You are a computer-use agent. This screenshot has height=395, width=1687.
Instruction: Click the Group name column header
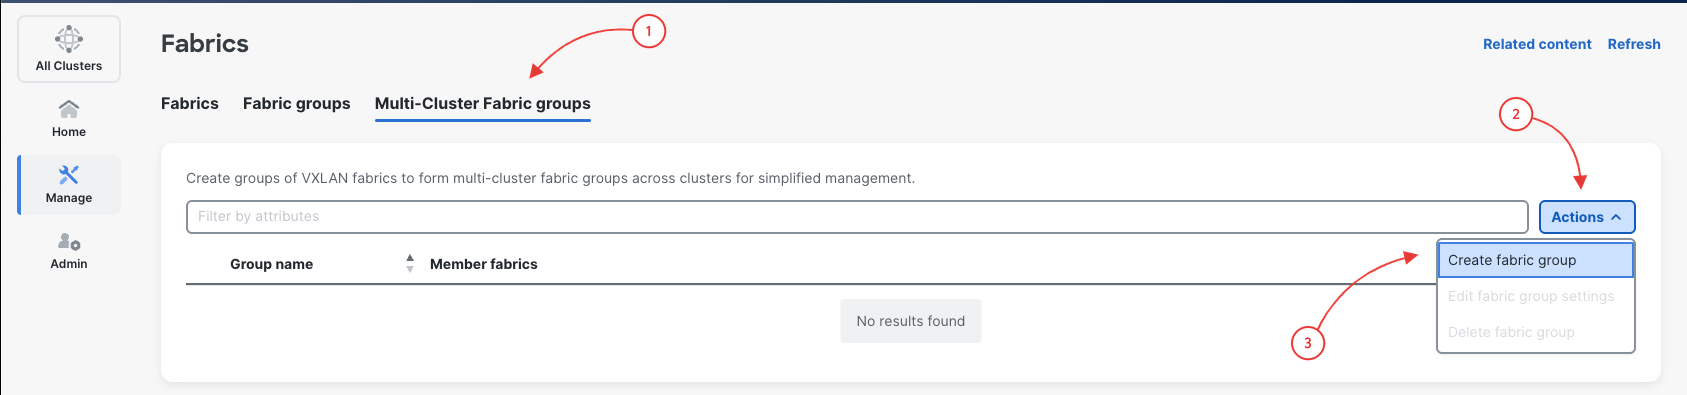coord(272,264)
